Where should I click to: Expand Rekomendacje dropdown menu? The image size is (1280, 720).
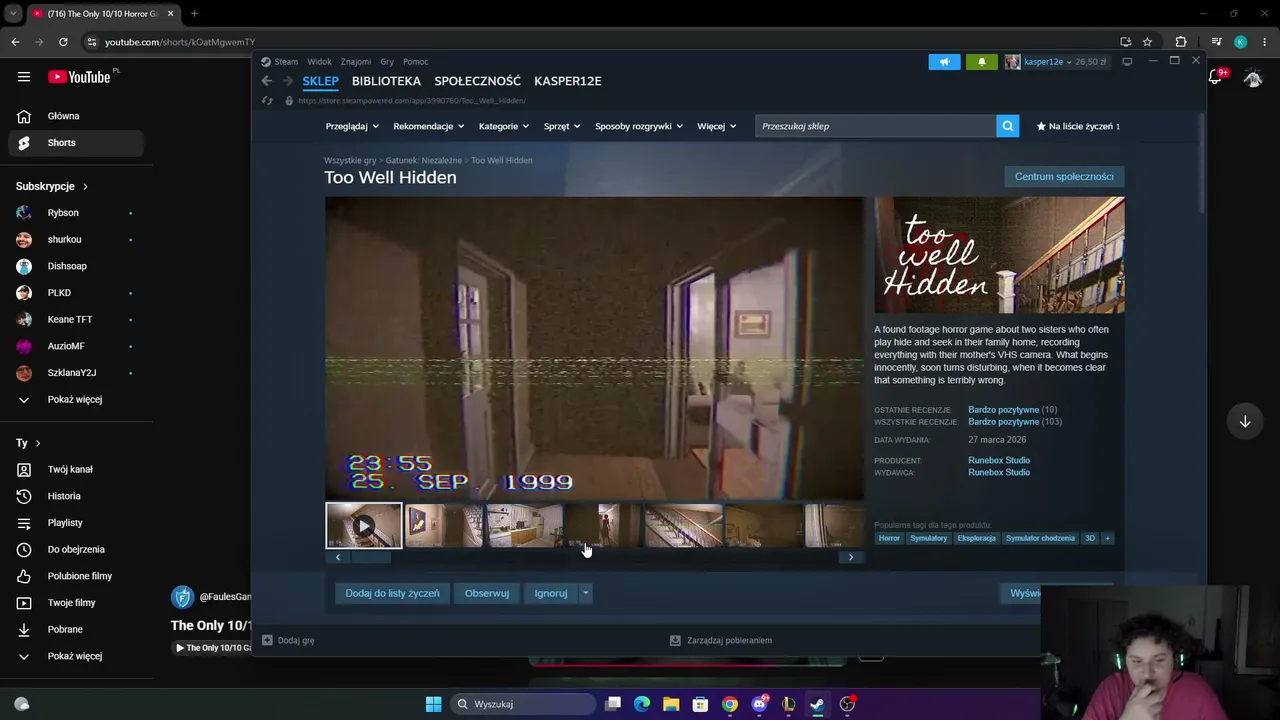[429, 126]
